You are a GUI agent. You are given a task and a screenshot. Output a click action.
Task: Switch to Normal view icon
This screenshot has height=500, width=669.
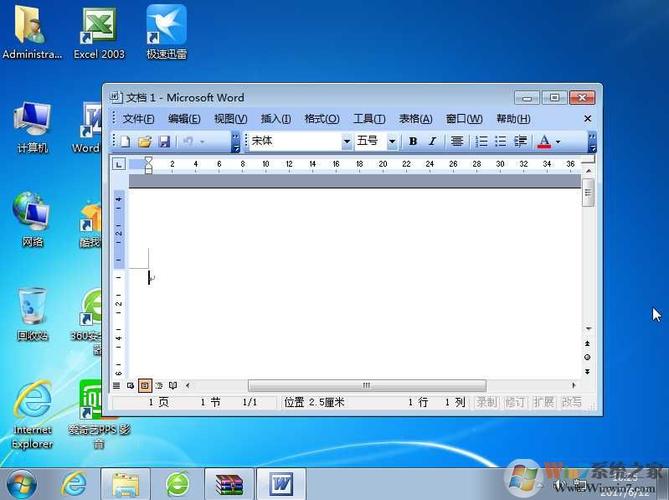(116, 386)
